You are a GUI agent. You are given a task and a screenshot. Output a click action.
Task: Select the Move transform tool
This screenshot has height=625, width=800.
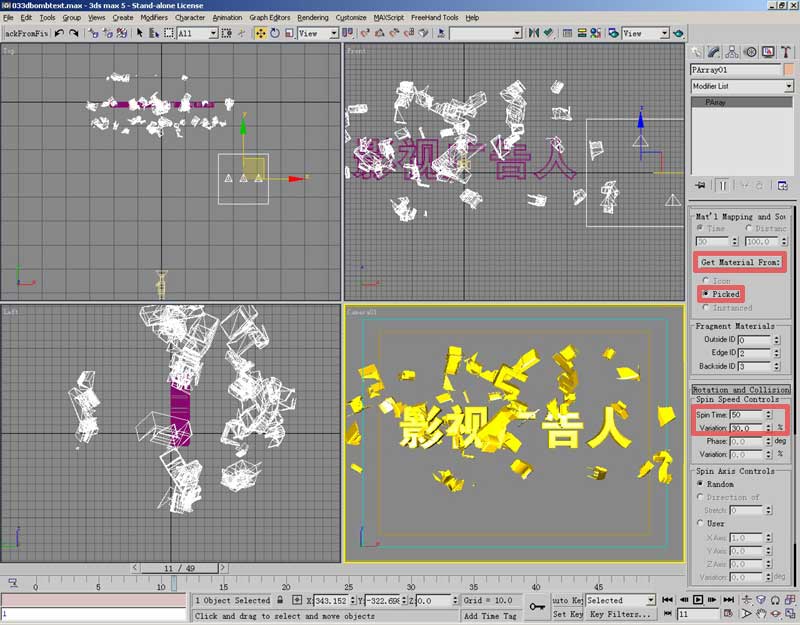coord(260,33)
